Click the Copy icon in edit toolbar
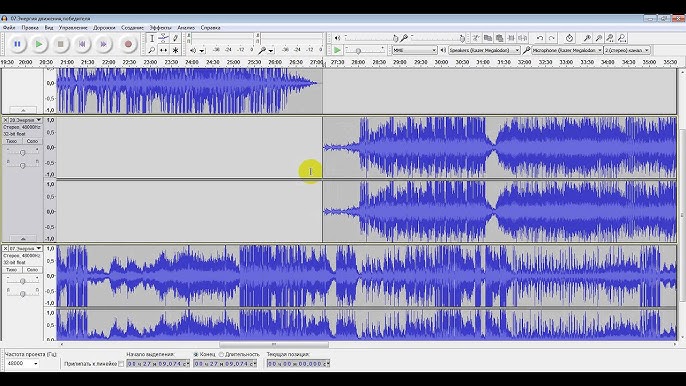 [487, 39]
